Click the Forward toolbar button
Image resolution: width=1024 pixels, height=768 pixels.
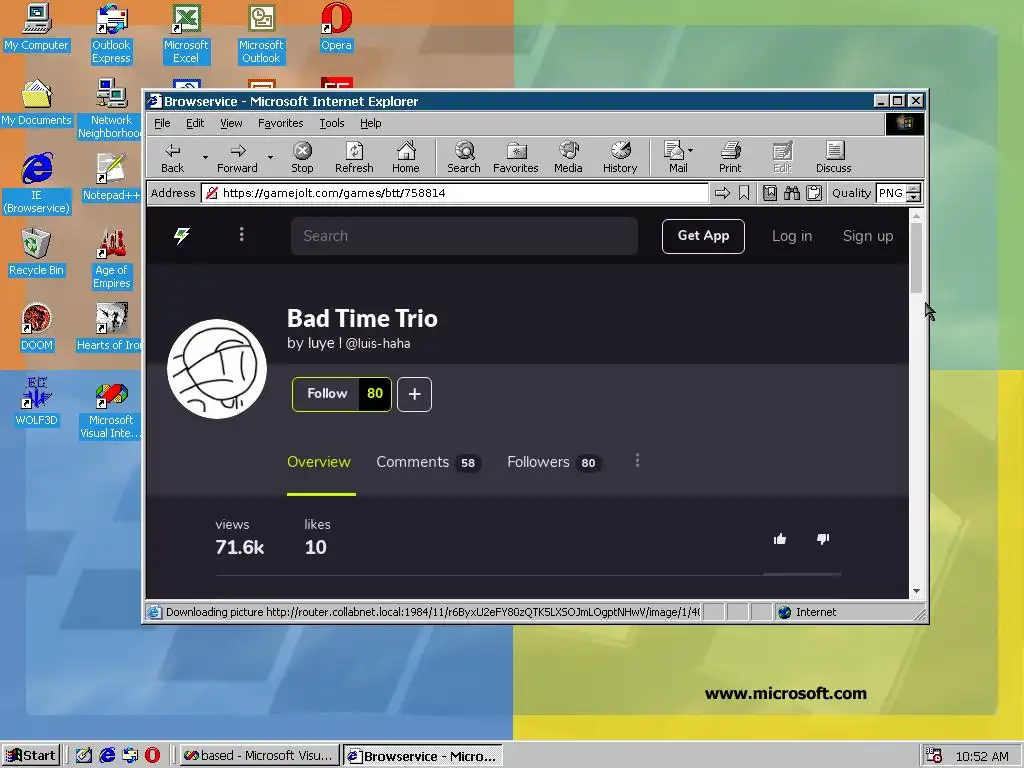237,158
